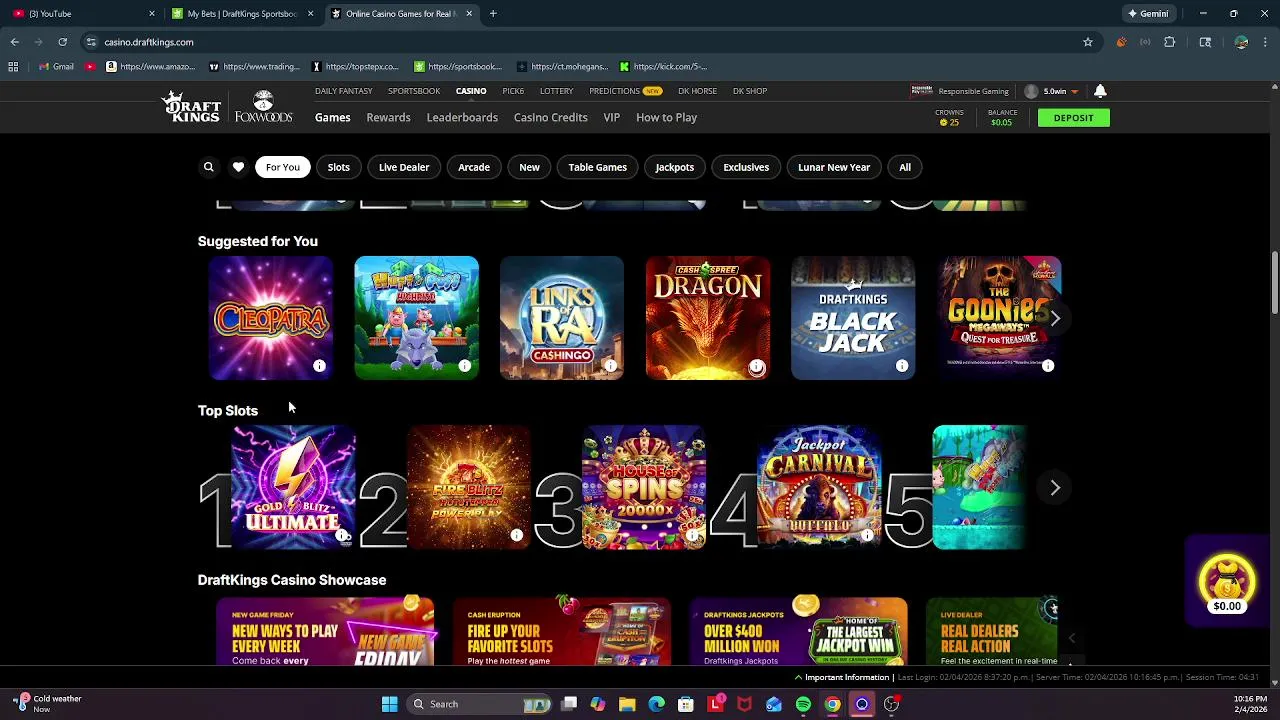Open the Leaderboards menu
Screen dimensions: 1280x720
coord(462,118)
